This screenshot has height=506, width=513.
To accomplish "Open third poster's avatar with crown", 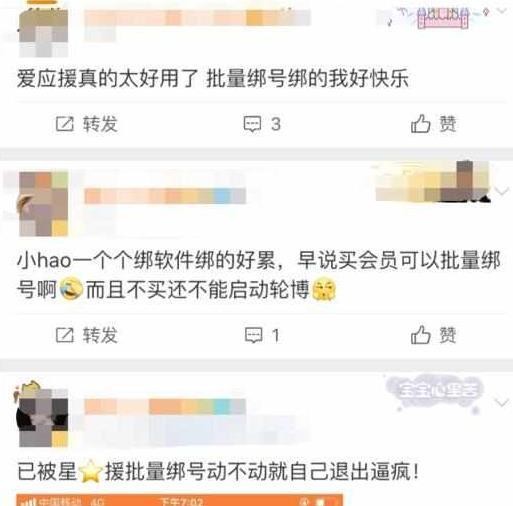I will tap(42, 414).
